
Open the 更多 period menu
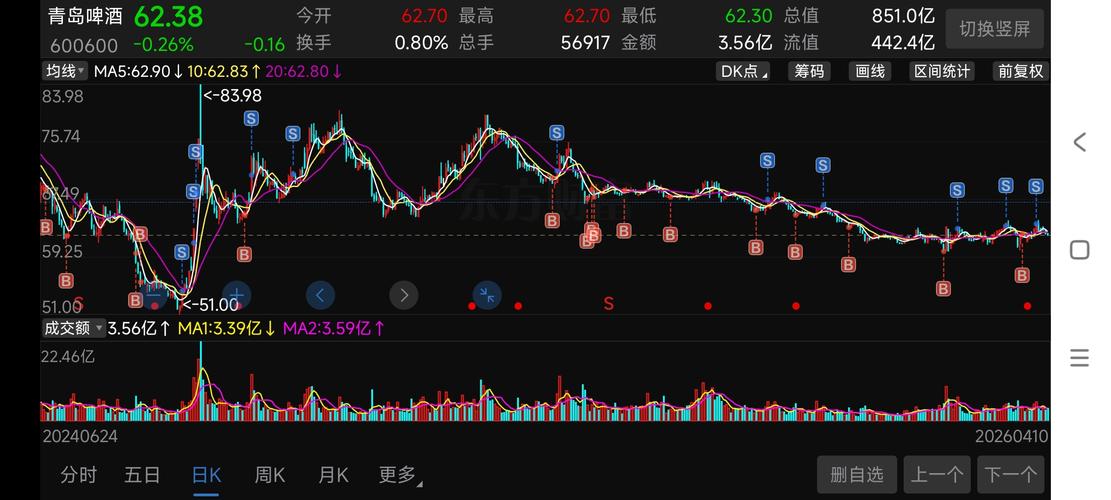pos(400,475)
